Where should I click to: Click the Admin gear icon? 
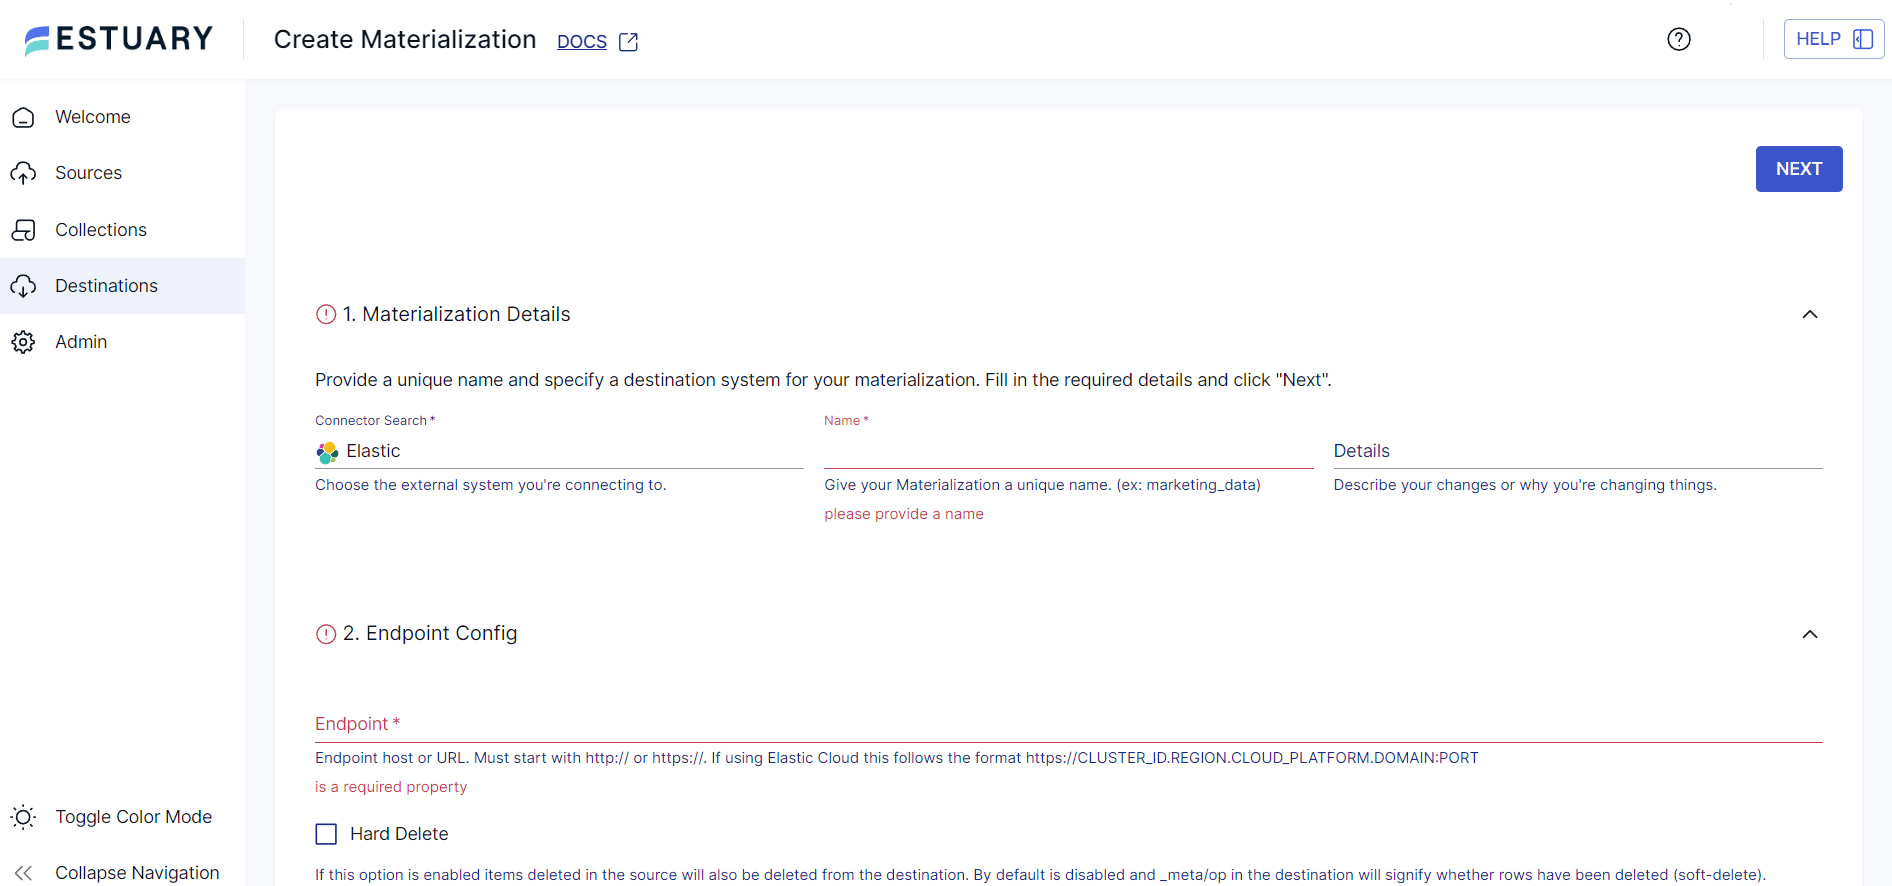pyautogui.click(x=24, y=342)
